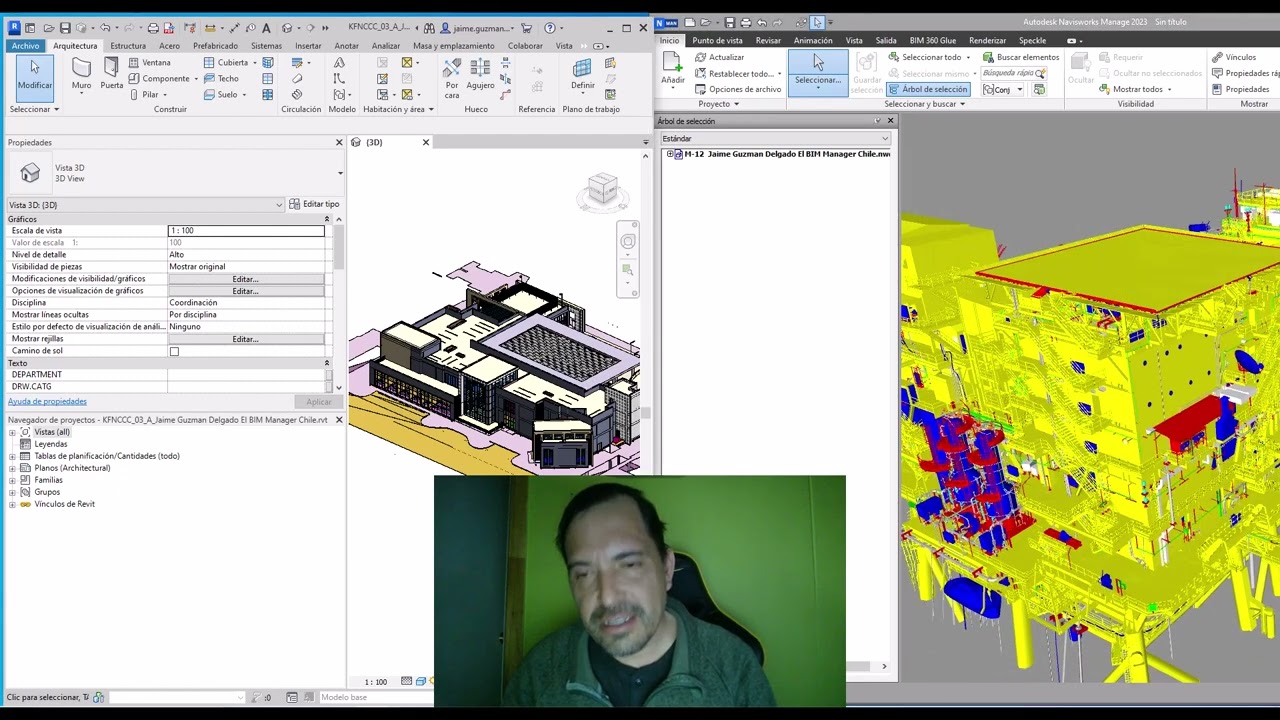
Task: Click the Nivel de detalle value Alto
Action: 246,255
